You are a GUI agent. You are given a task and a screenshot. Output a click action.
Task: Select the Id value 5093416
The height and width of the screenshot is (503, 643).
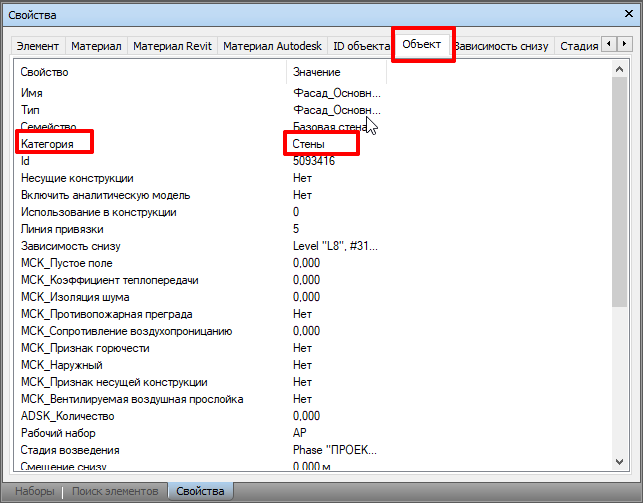[313, 161]
